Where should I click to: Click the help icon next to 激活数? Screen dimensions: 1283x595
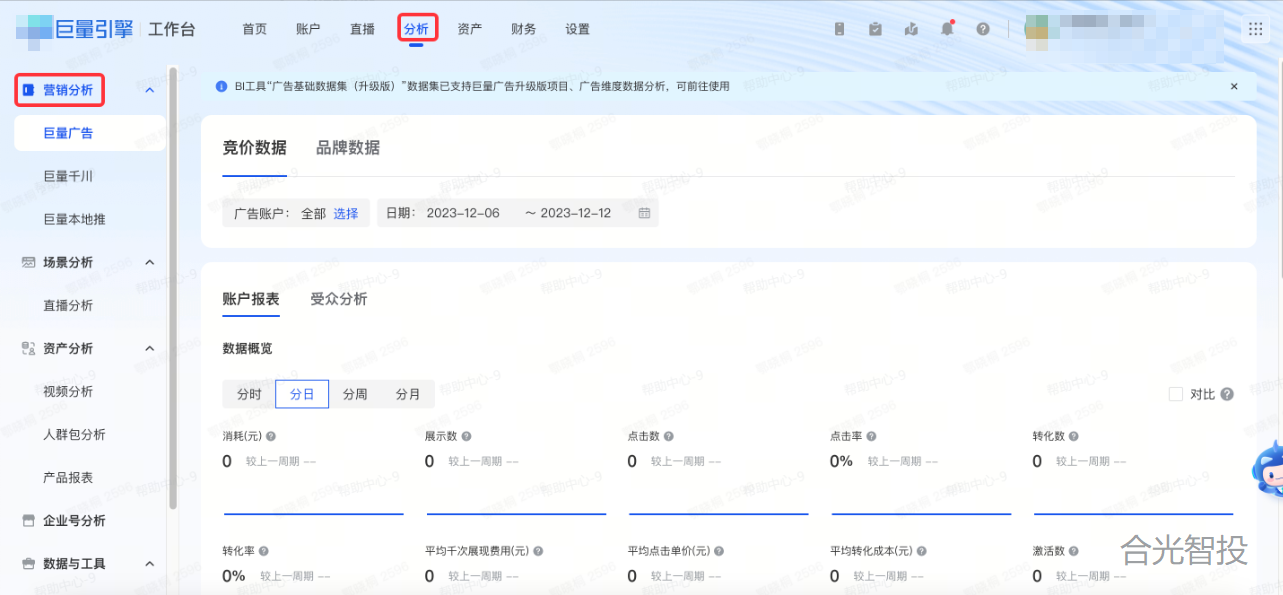tap(1074, 551)
